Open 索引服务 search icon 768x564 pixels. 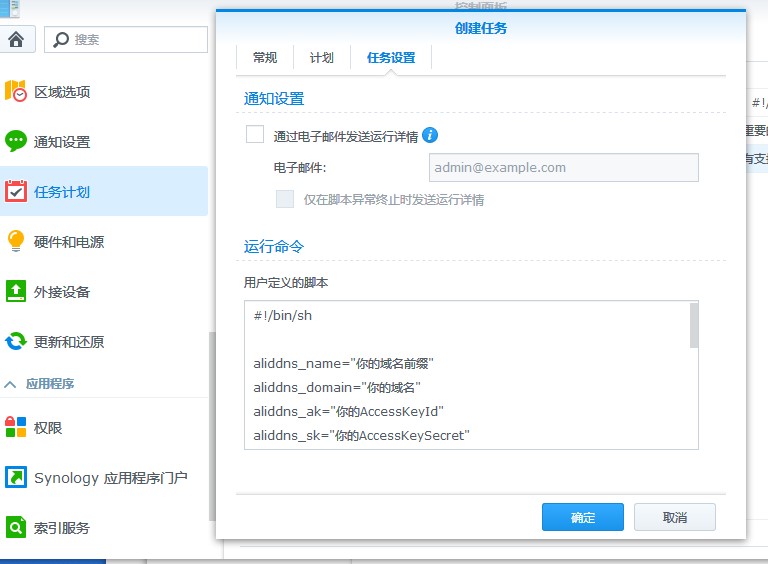point(16,528)
